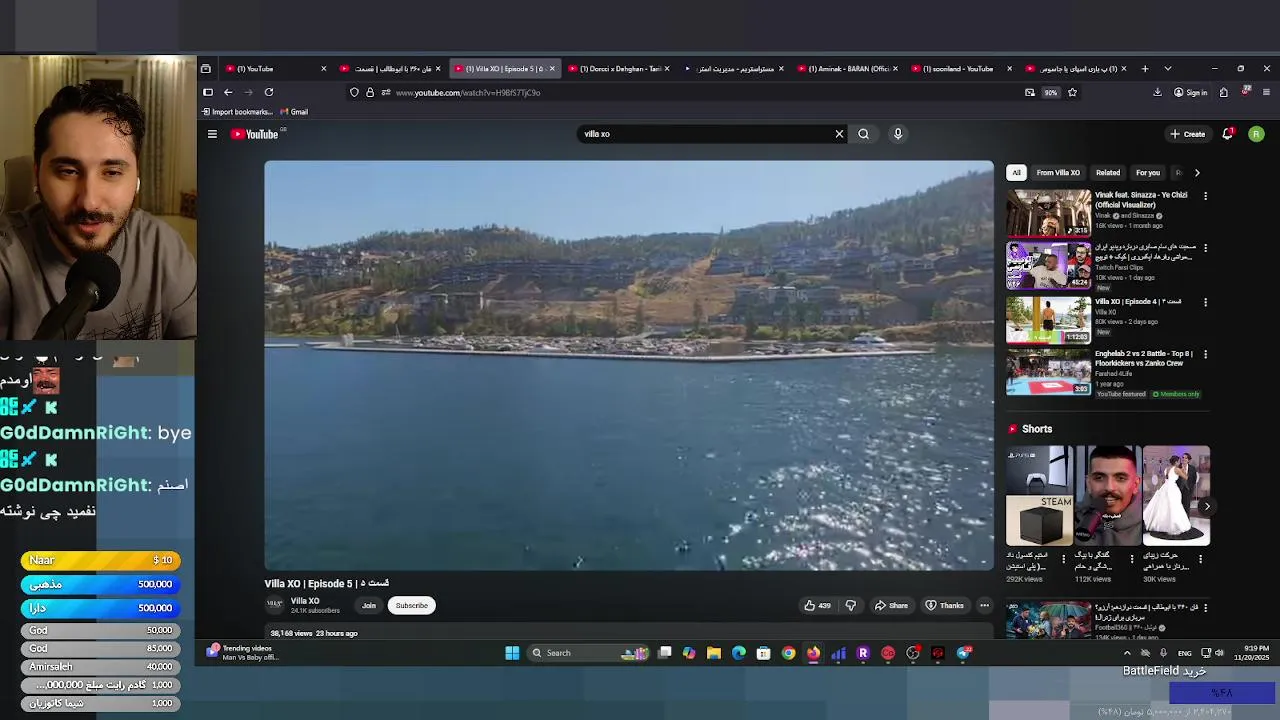
Task: Open the Villa XO Episode 4 thumbnail
Action: 1048,319
